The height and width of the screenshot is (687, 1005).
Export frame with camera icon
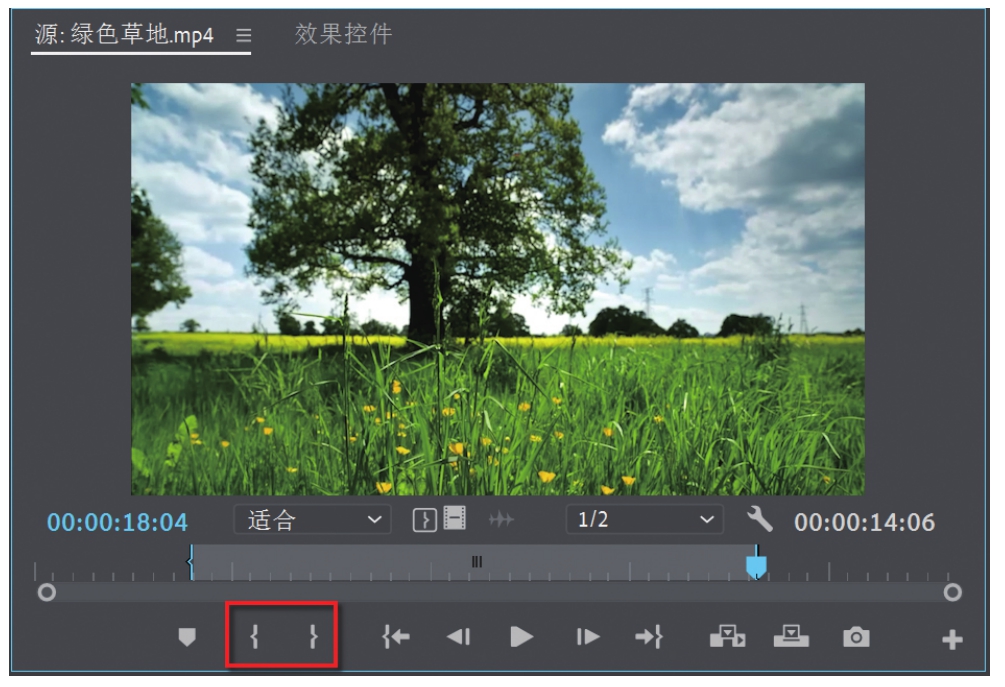(x=856, y=637)
